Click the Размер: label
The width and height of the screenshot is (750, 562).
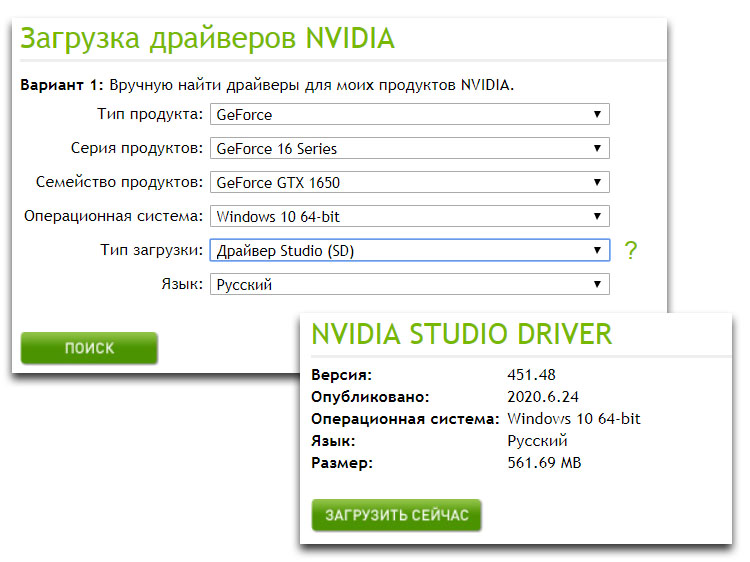(342, 463)
